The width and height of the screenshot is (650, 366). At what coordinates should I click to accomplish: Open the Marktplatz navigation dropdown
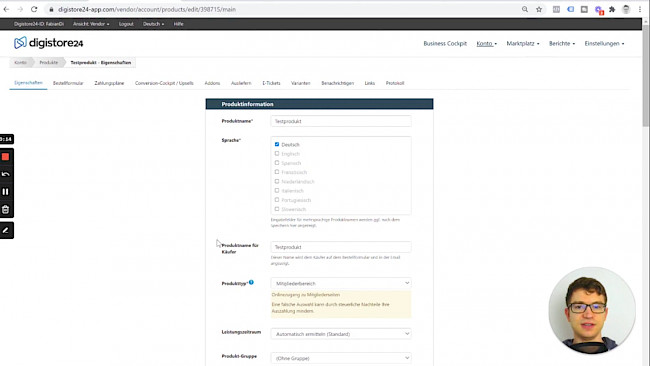point(523,44)
